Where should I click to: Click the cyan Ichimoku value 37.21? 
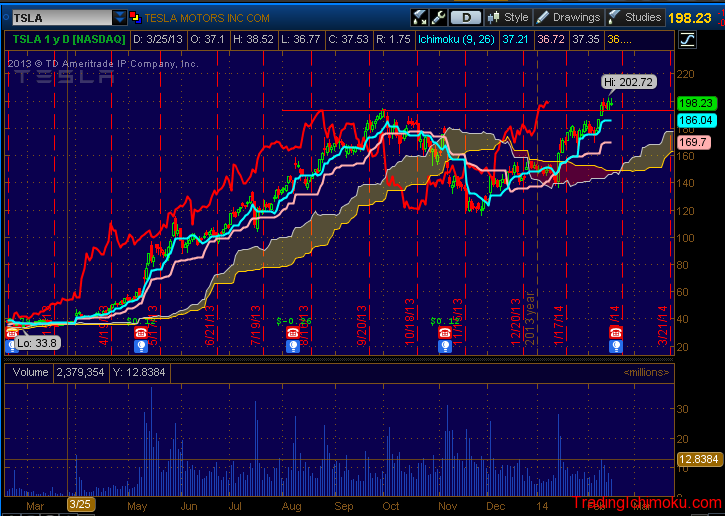pos(516,40)
